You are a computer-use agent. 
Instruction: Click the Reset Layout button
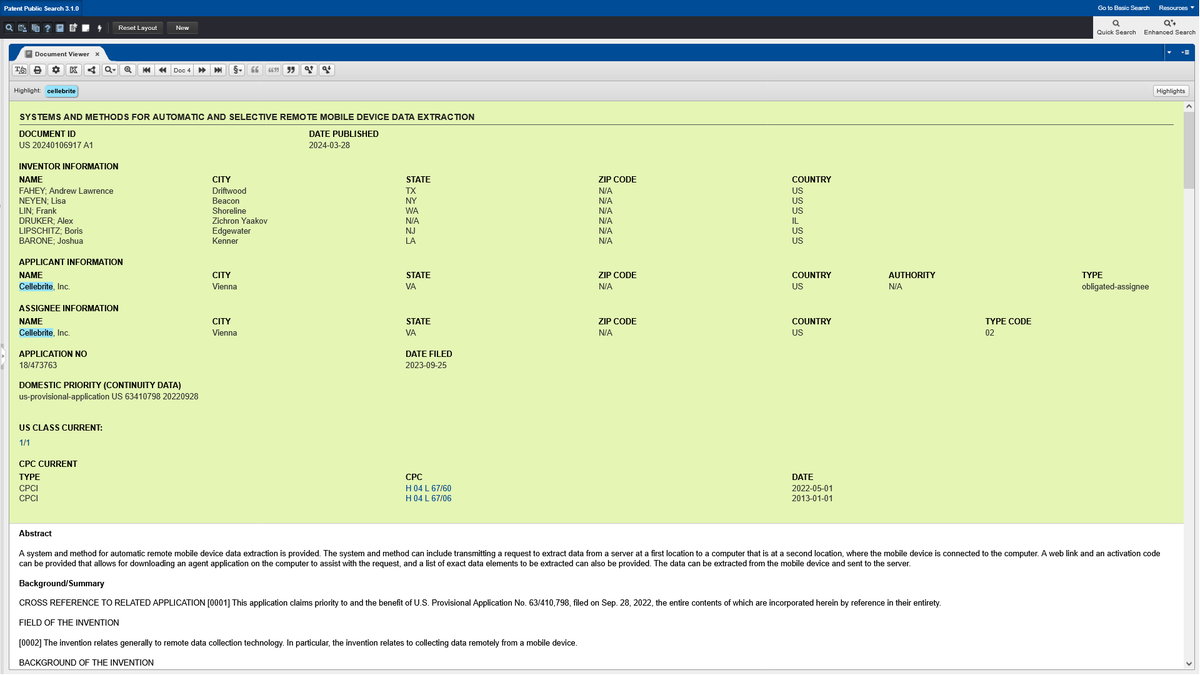138,27
